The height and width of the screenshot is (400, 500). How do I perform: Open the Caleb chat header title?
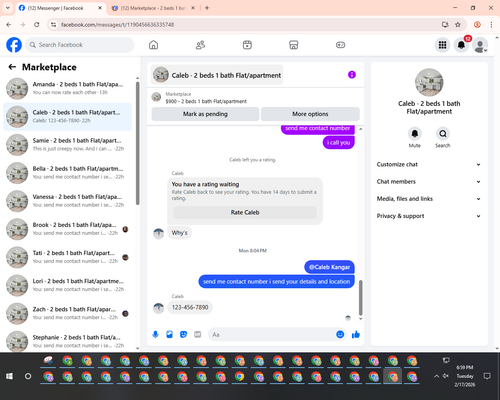[x=217, y=75]
